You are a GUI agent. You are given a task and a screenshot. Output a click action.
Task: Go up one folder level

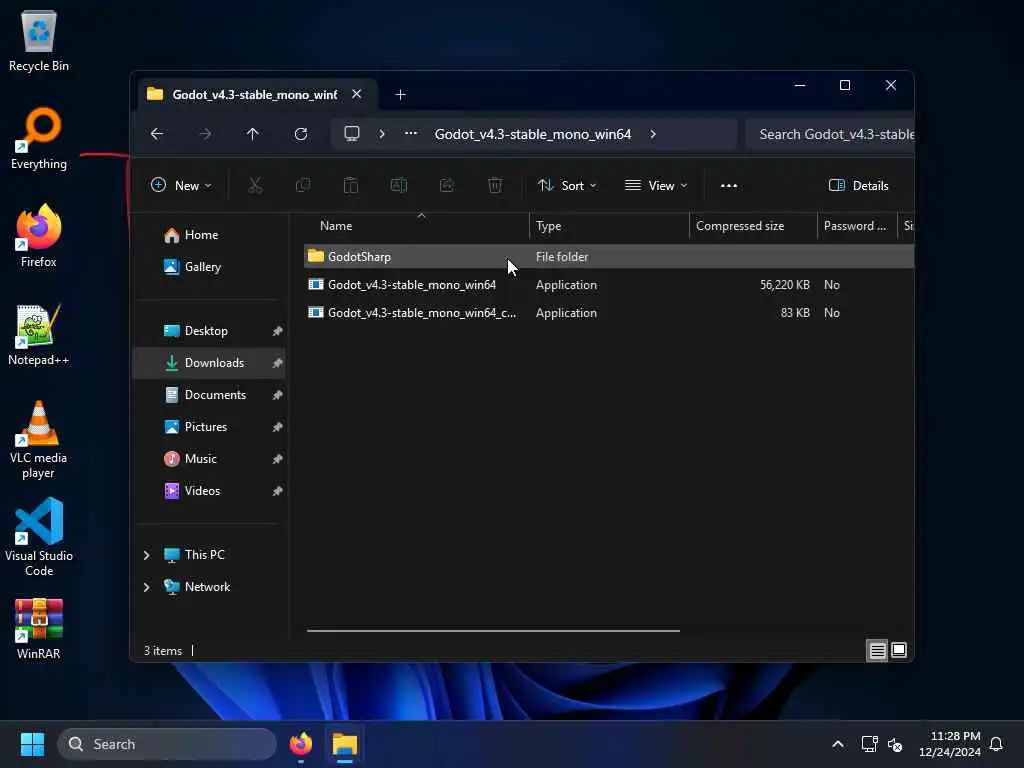click(x=253, y=134)
